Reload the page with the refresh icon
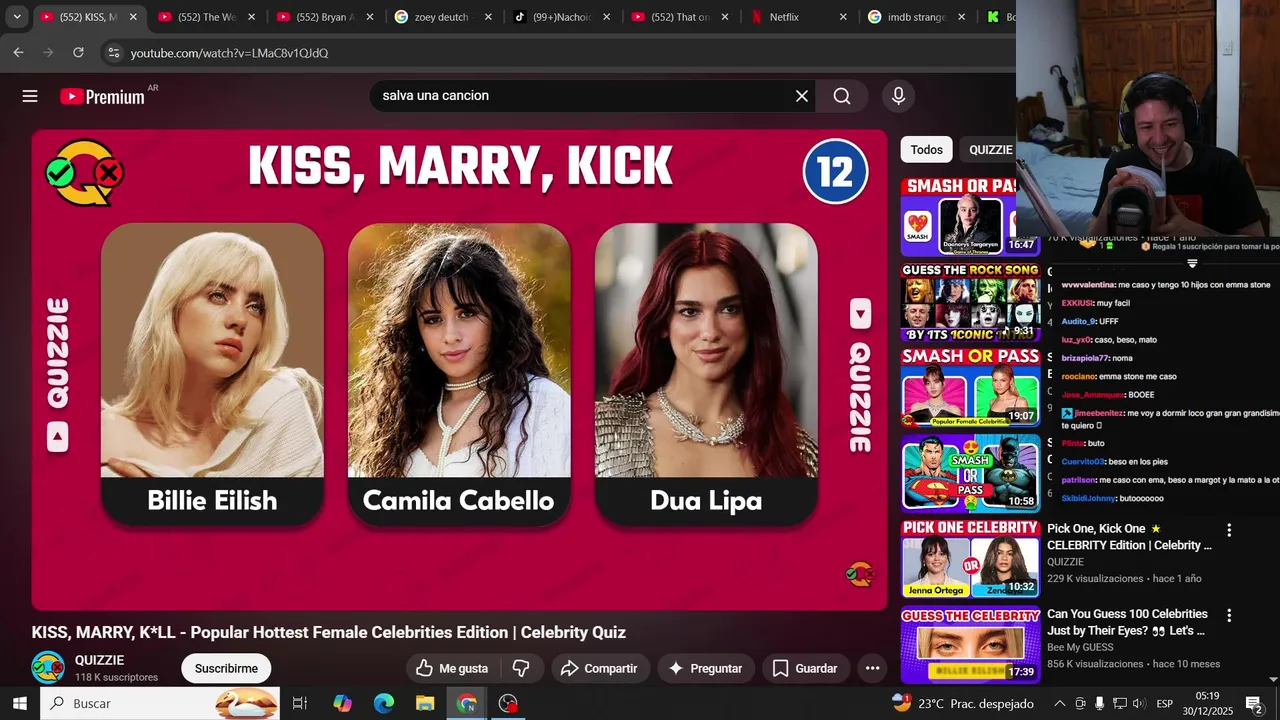The height and width of the screenshot is (720, 1280). 78,52
